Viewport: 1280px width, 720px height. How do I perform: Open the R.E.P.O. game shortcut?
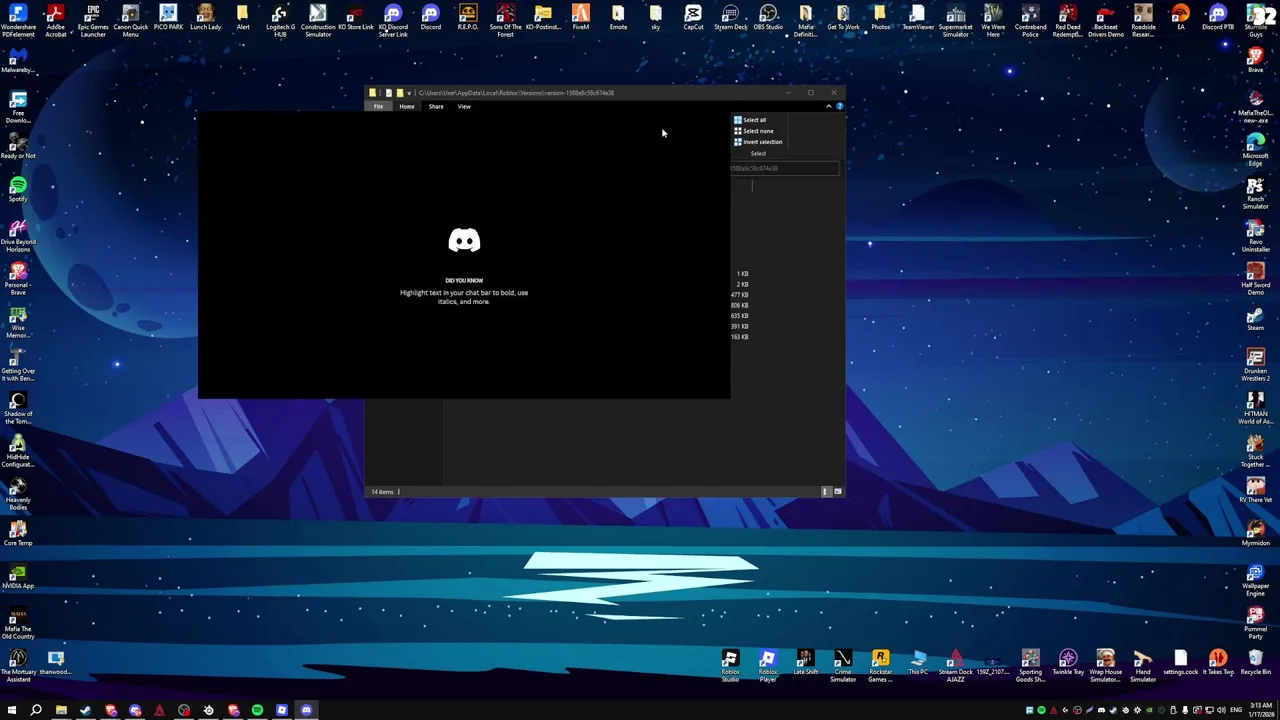point(468,18)
